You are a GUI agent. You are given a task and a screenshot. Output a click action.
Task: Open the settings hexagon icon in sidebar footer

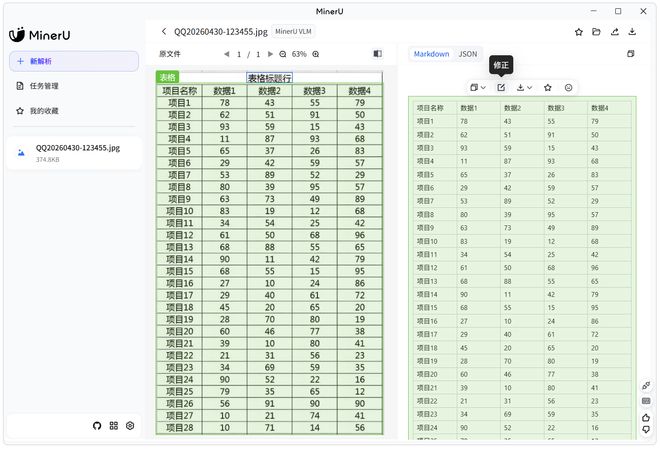[x=130, y=426]
